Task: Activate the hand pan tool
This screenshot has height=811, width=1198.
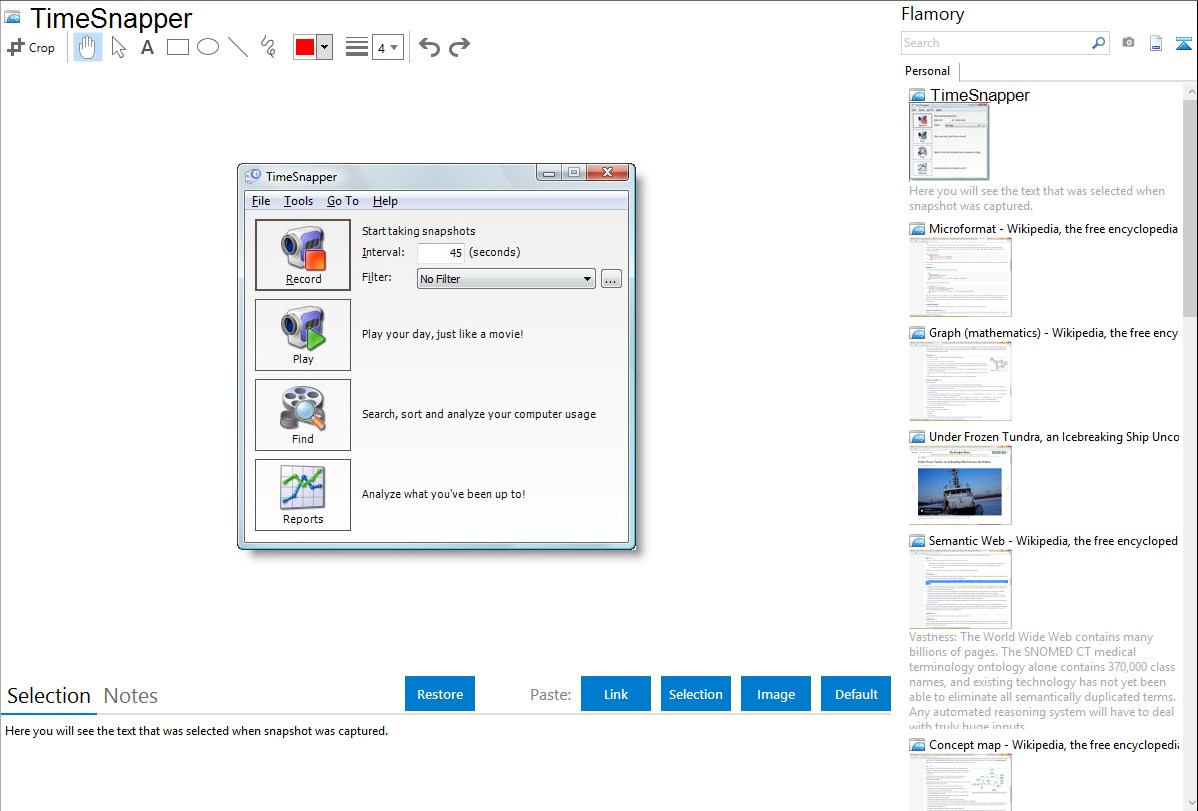Action: click(x=88, y=47)
